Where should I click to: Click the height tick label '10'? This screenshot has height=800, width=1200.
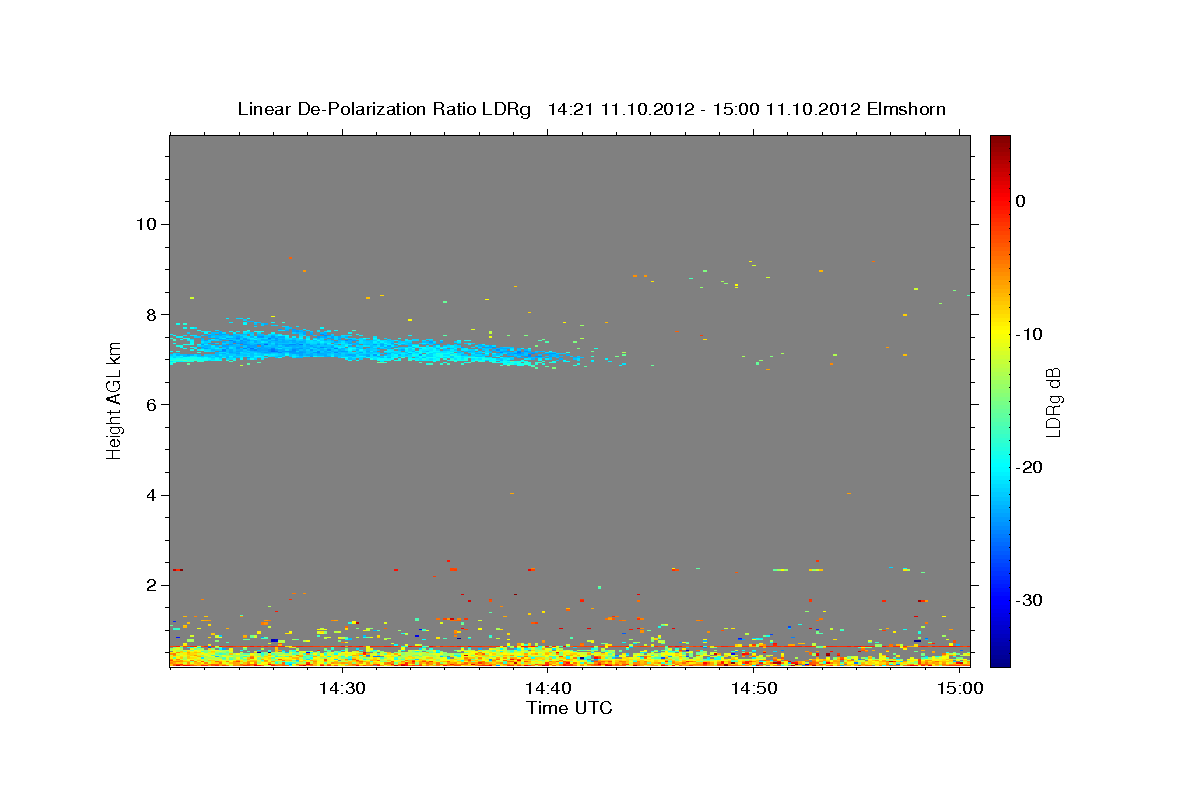pos(146,223)
